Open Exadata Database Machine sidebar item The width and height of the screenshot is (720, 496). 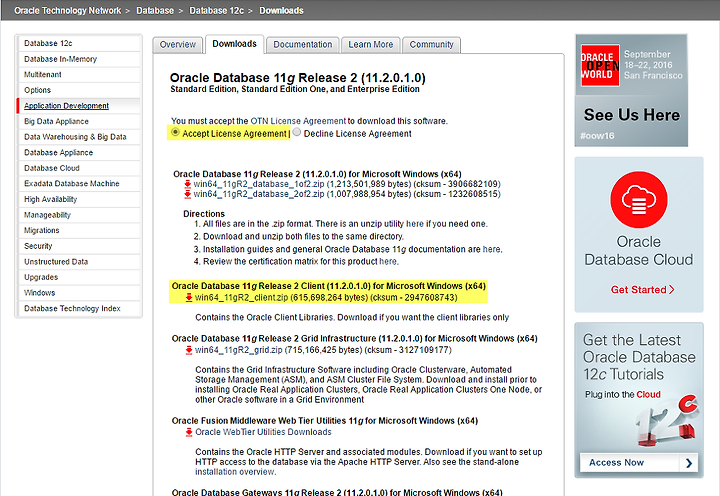pyautogui.click(x=79, y=184)
